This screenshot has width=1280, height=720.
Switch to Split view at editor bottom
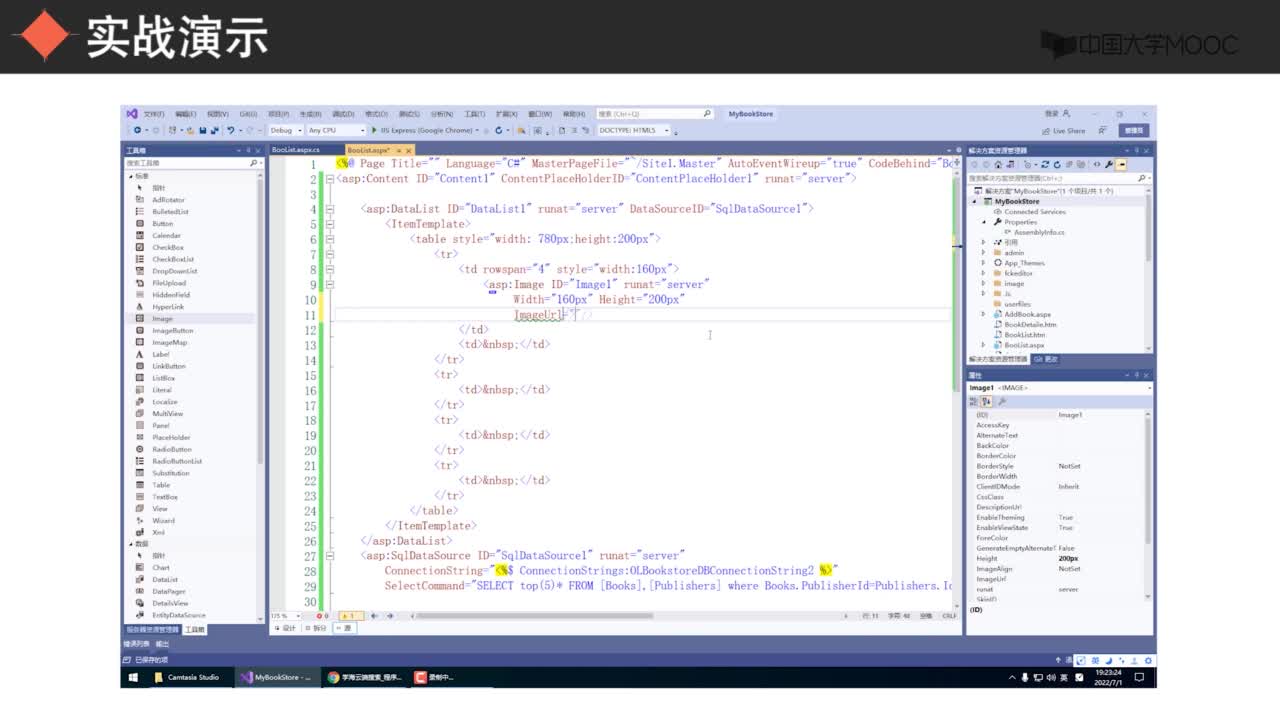tap(316, 628)
